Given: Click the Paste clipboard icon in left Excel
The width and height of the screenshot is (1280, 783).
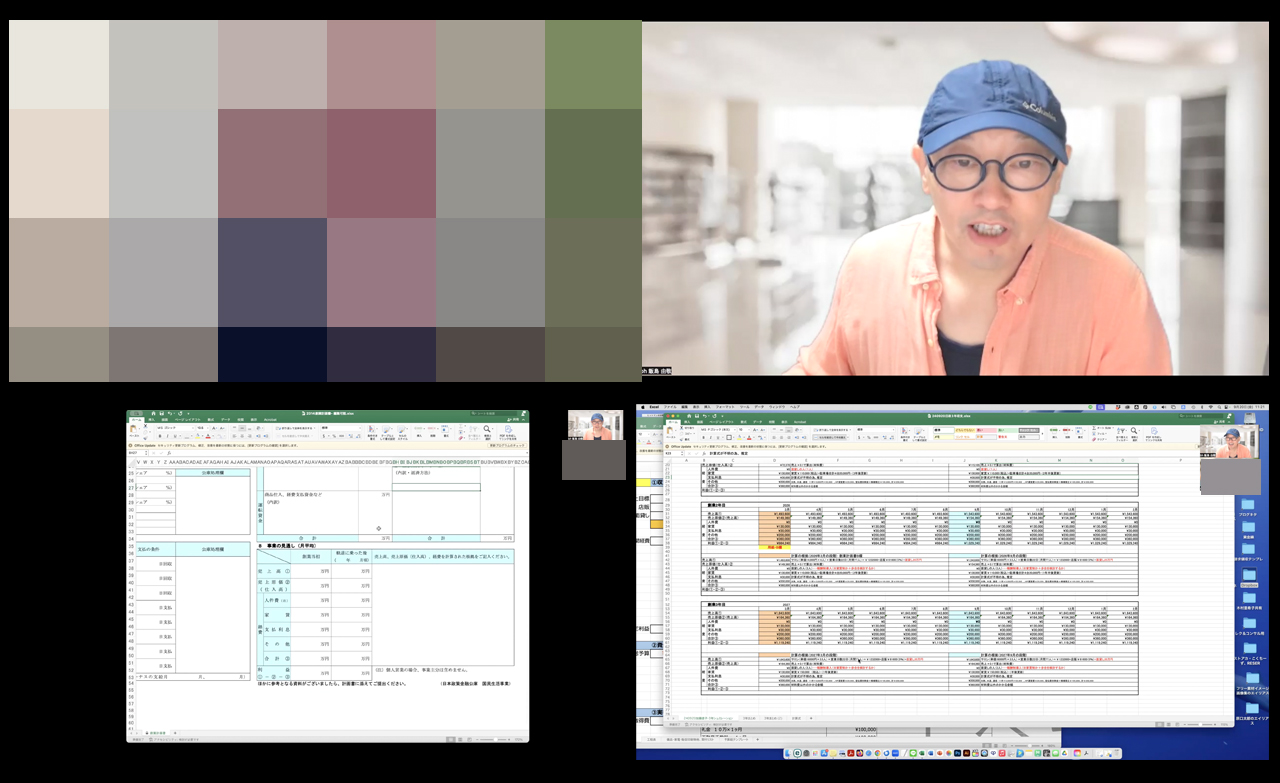Looking at the screenshot, I should (133, 428).
